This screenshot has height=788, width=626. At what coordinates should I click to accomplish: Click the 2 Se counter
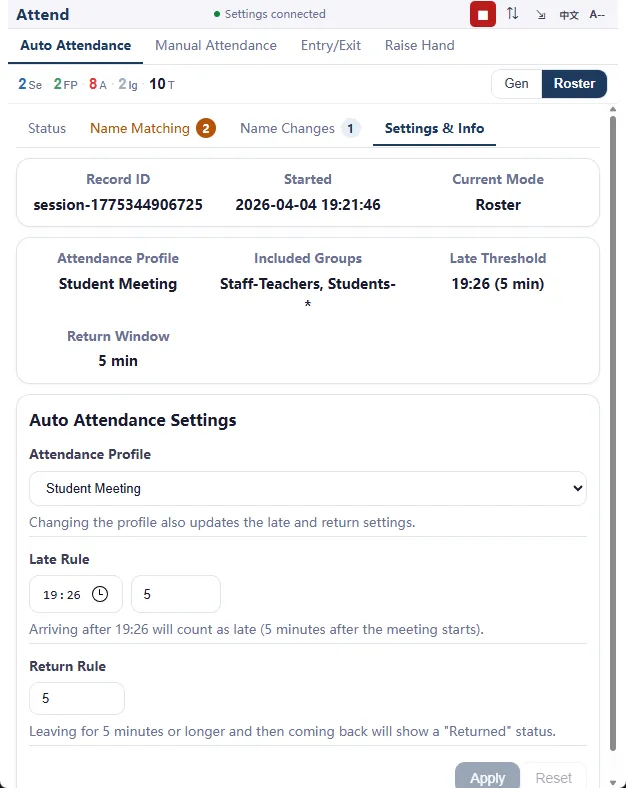coord(30,84)
